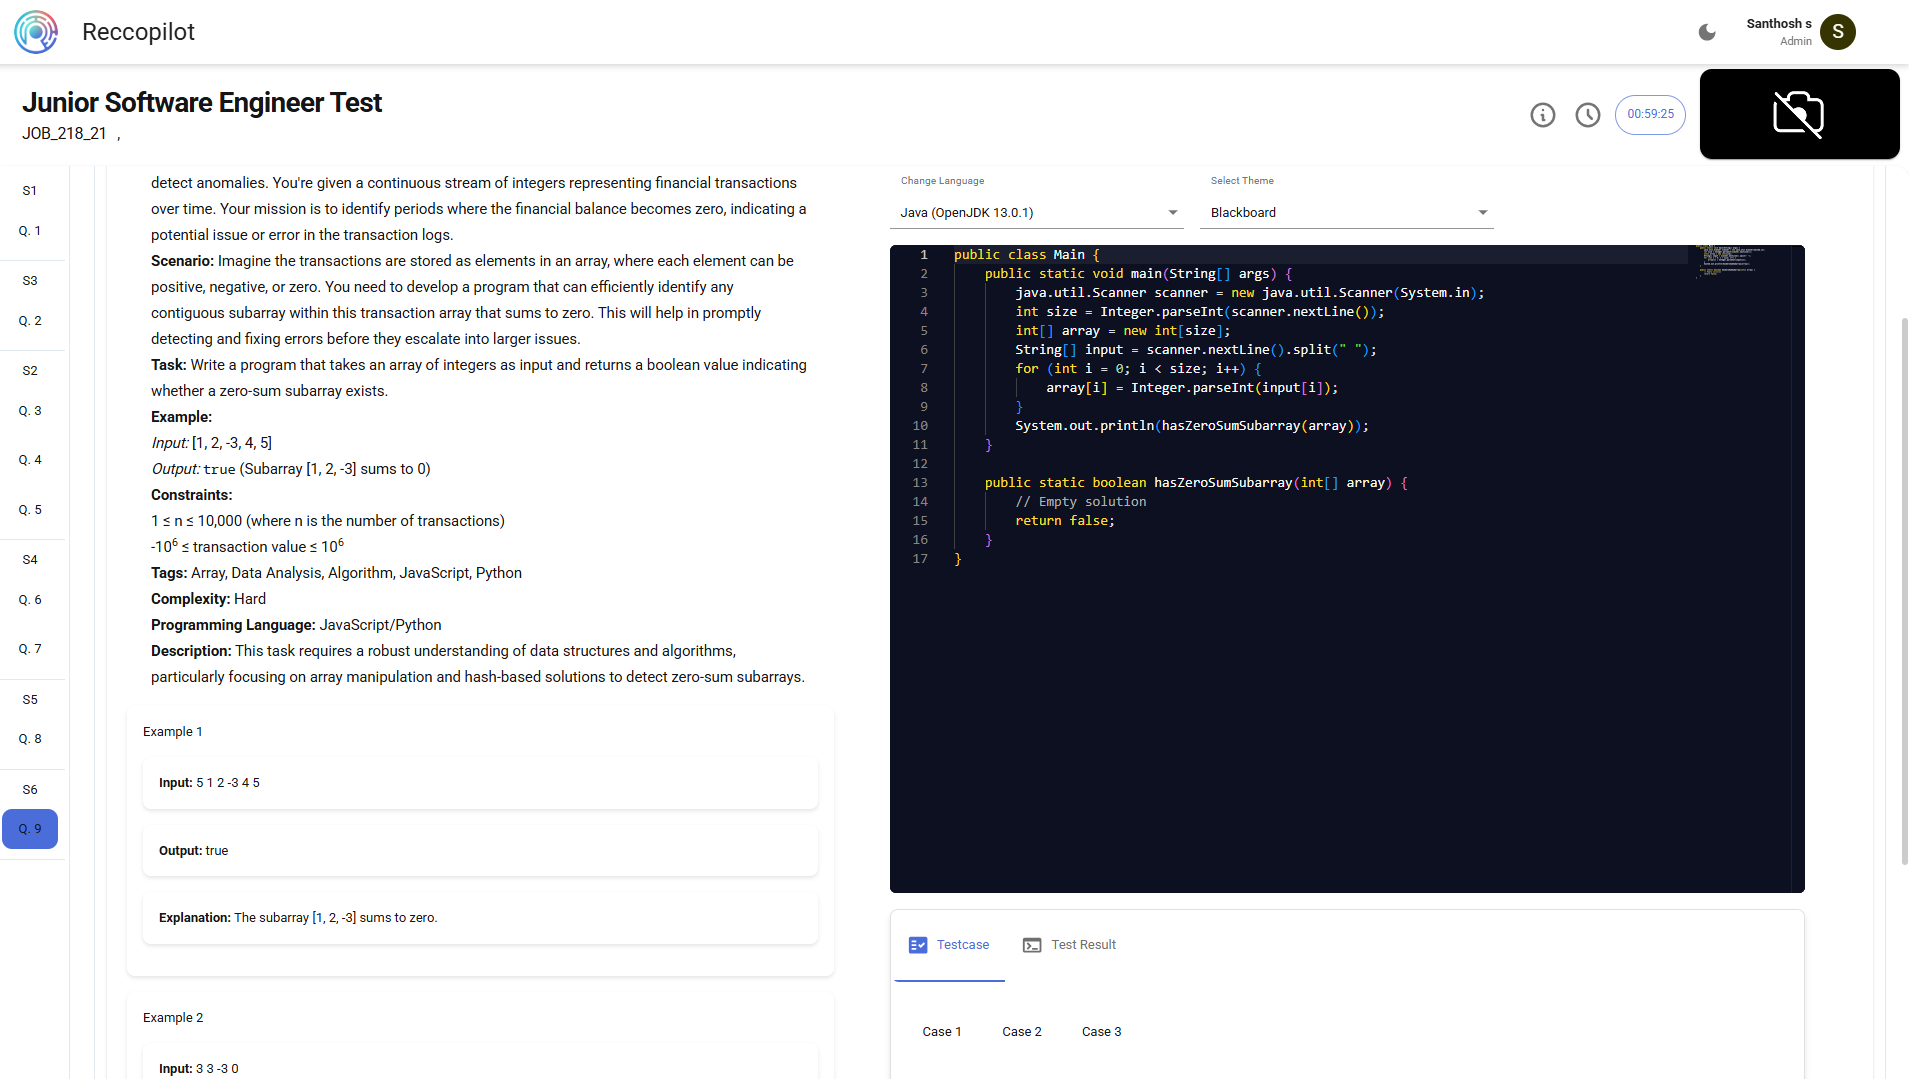Open the Select Theme dropdown
Screen dimensions: 1909x1079
[x=1346, y=212]
